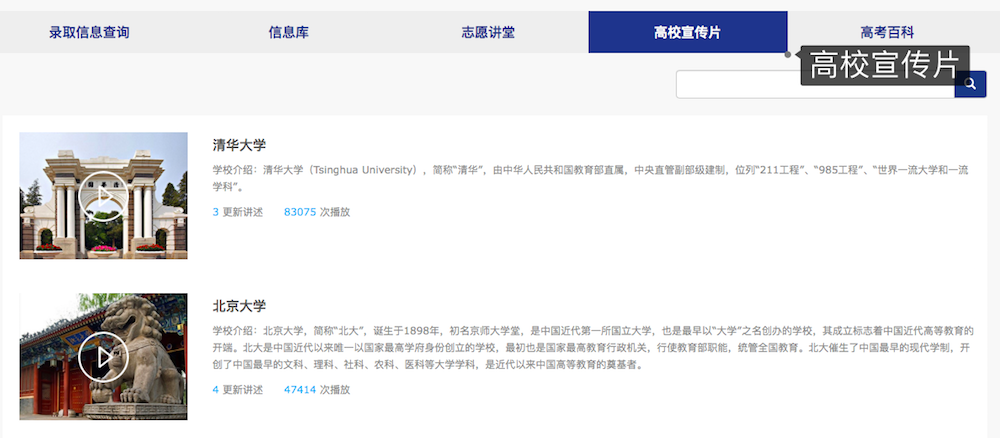Screen dimensions: 1000x438
Task: Click the stone lion thumbnail's red wall
Action: (40, 370)
